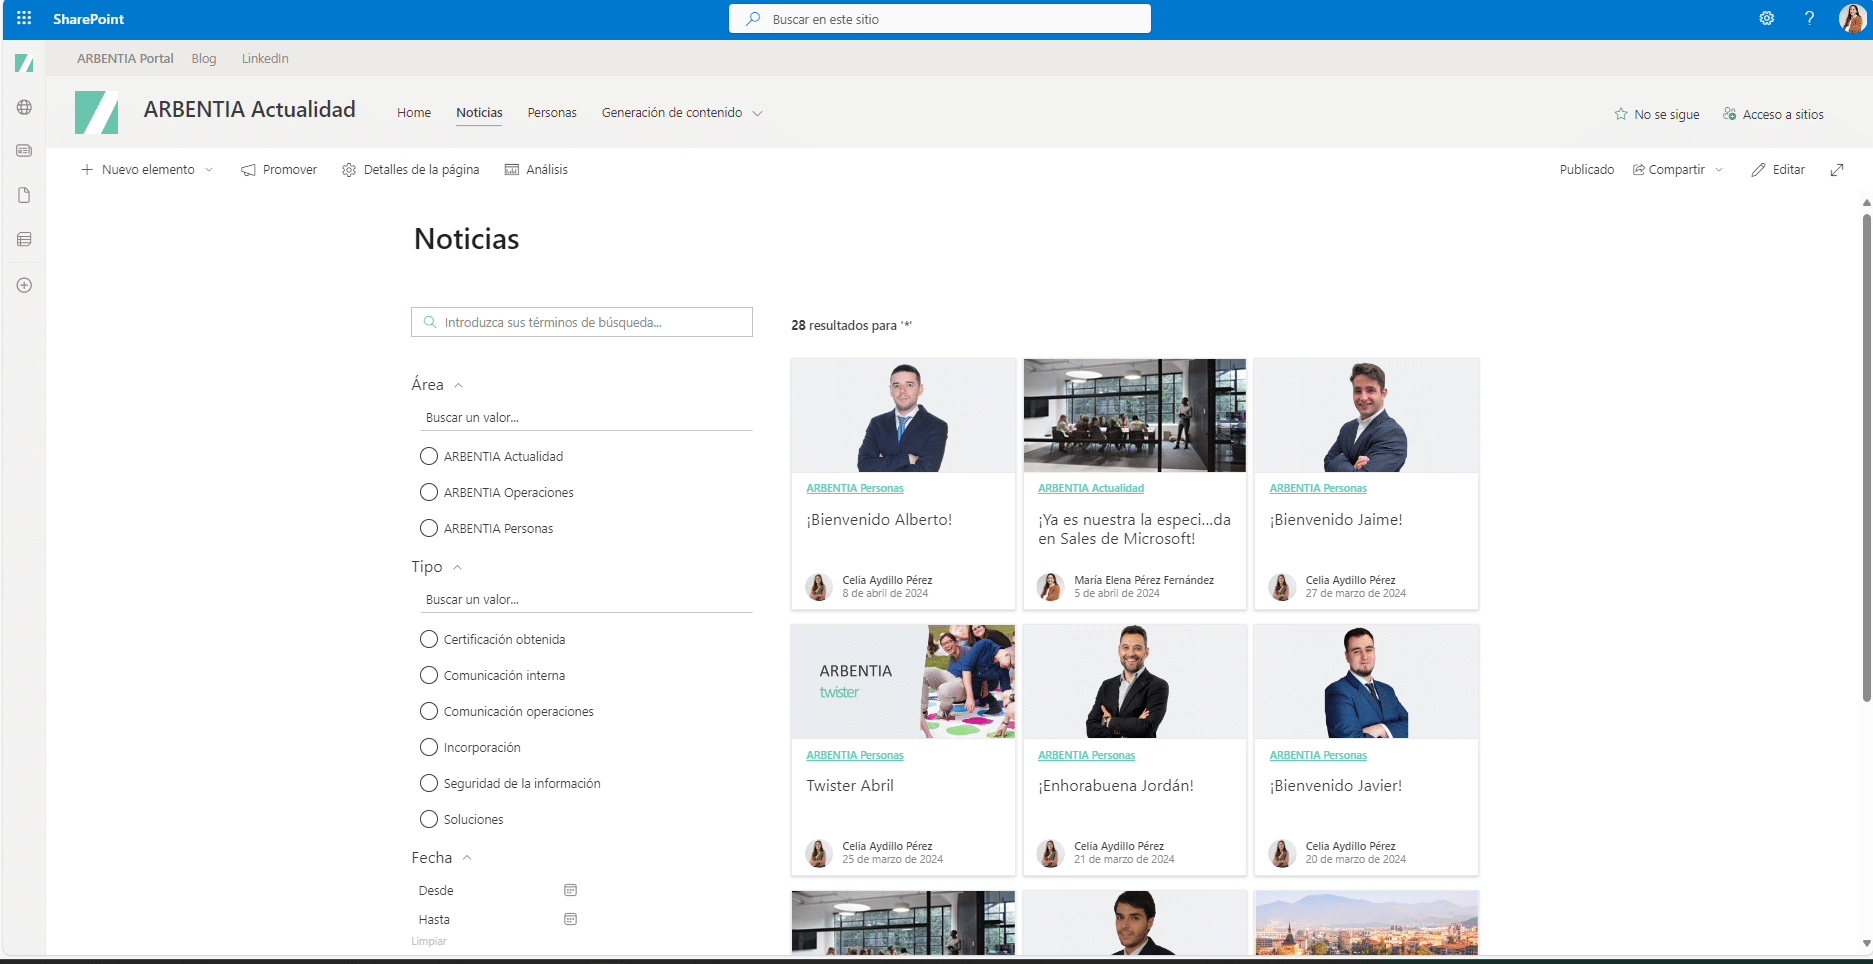Image resolution: width=1873 pixels, height=964 pixels.
Task: Click the Promover megaphone button
Action: pos(279,170)
